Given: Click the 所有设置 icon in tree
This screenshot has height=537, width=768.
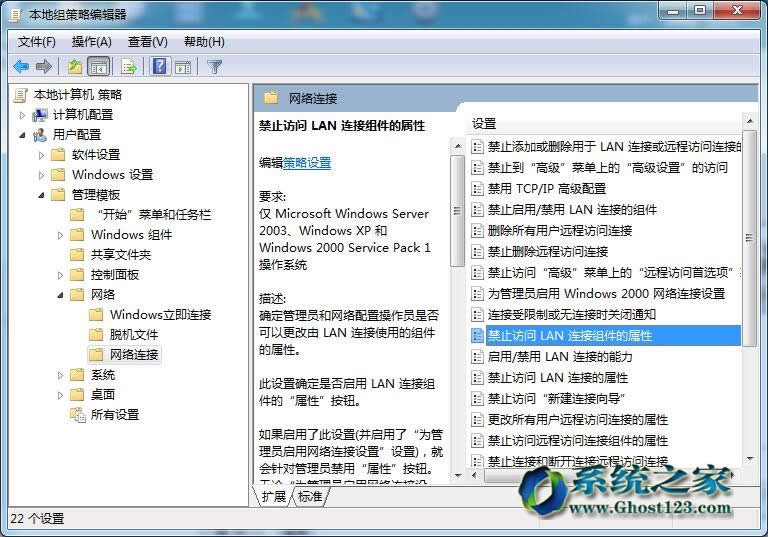Looking at the screenshot, I should tap(77, 415).
